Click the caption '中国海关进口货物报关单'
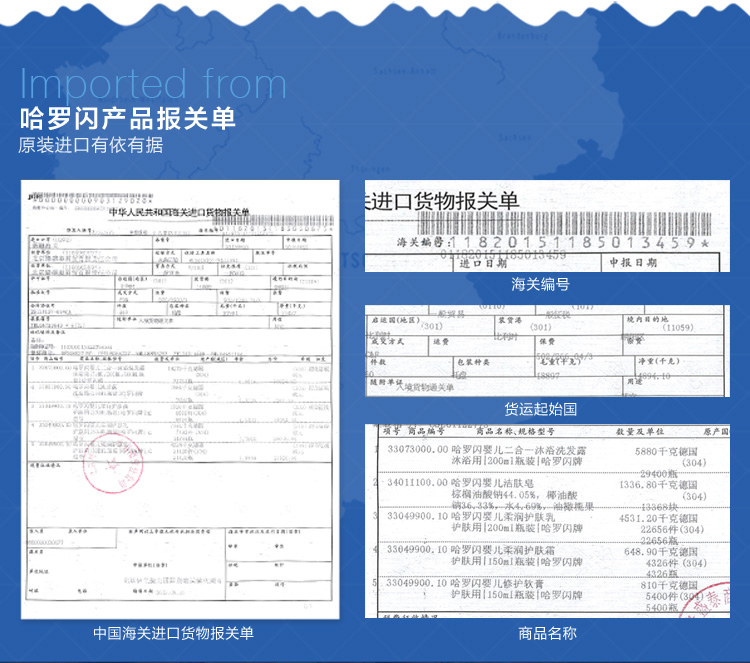 (x=173, y=633)
